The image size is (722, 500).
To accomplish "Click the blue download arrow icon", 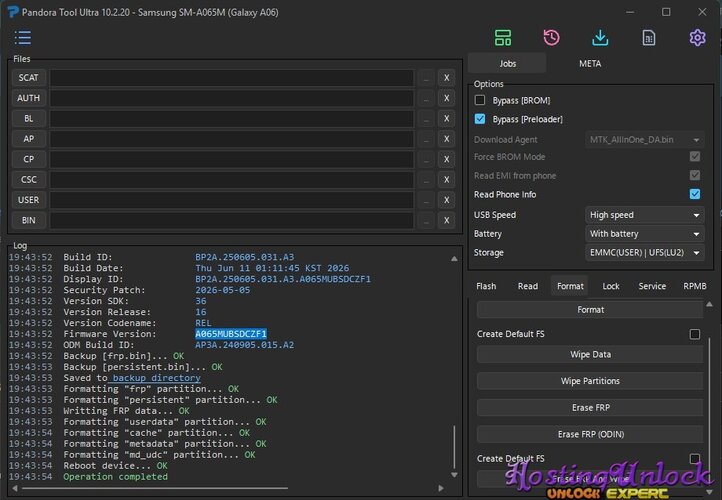I will [x=600, y=38].
